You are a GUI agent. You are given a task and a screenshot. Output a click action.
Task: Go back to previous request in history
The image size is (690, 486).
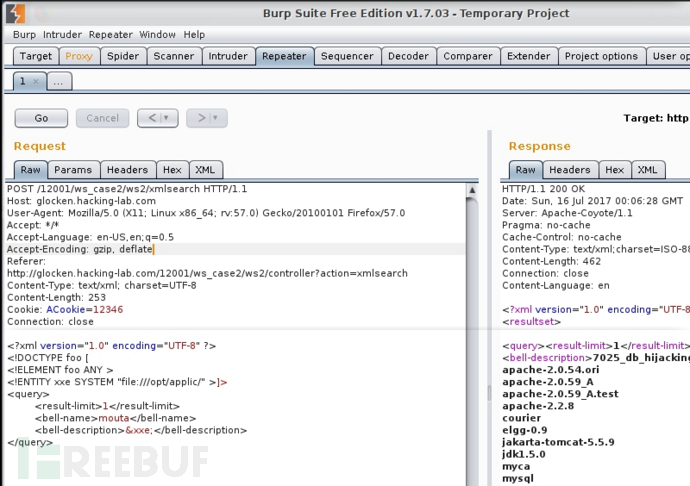pos(152,118)
